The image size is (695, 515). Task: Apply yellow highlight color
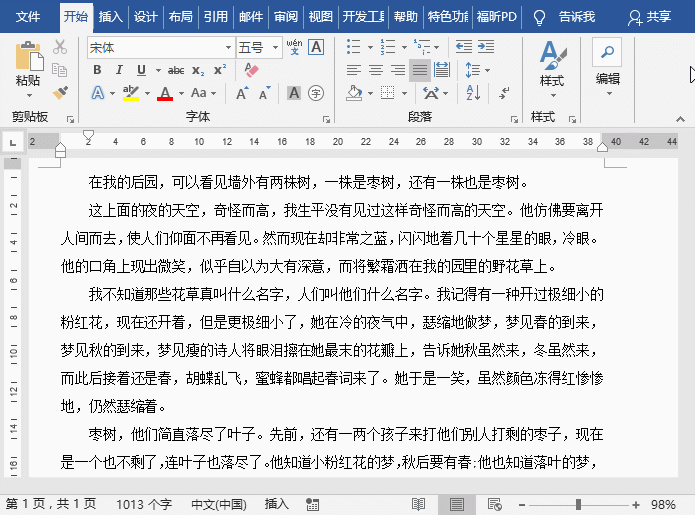tap(131, 93)
